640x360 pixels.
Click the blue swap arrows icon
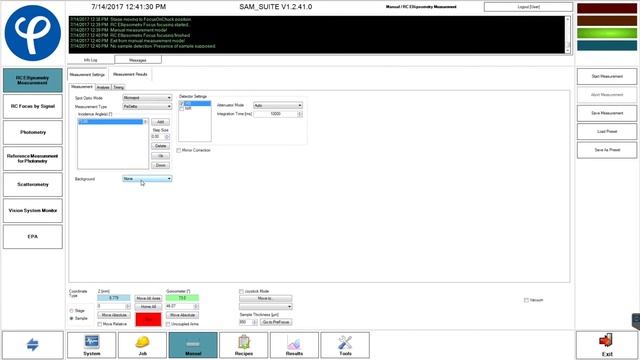(33, 345)
